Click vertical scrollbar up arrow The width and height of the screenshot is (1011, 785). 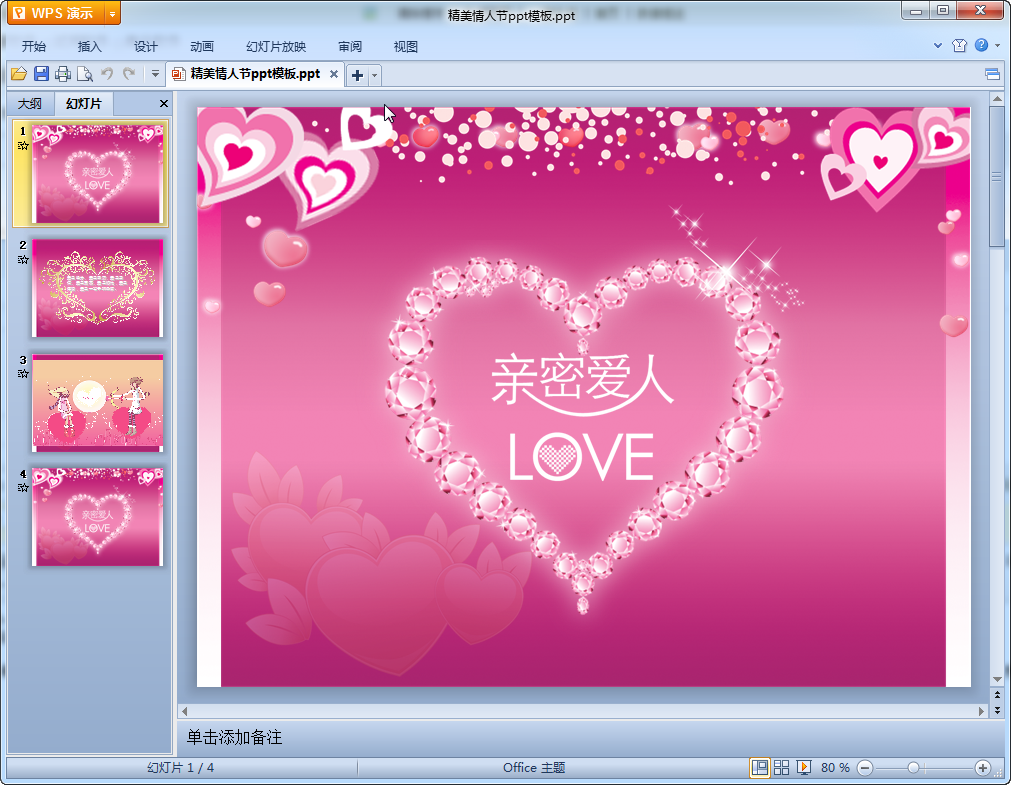click(x=997, y=99)
